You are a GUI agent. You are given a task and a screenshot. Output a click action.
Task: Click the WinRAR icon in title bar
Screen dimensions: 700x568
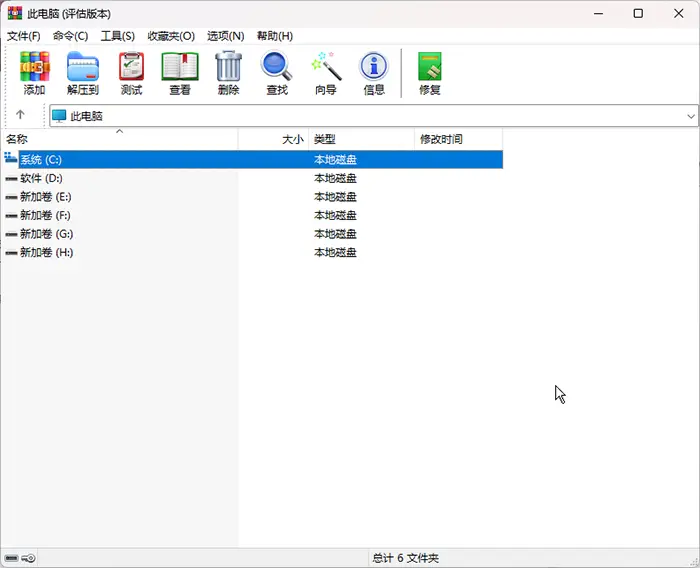pyautogui.click(x=15, y=13)
